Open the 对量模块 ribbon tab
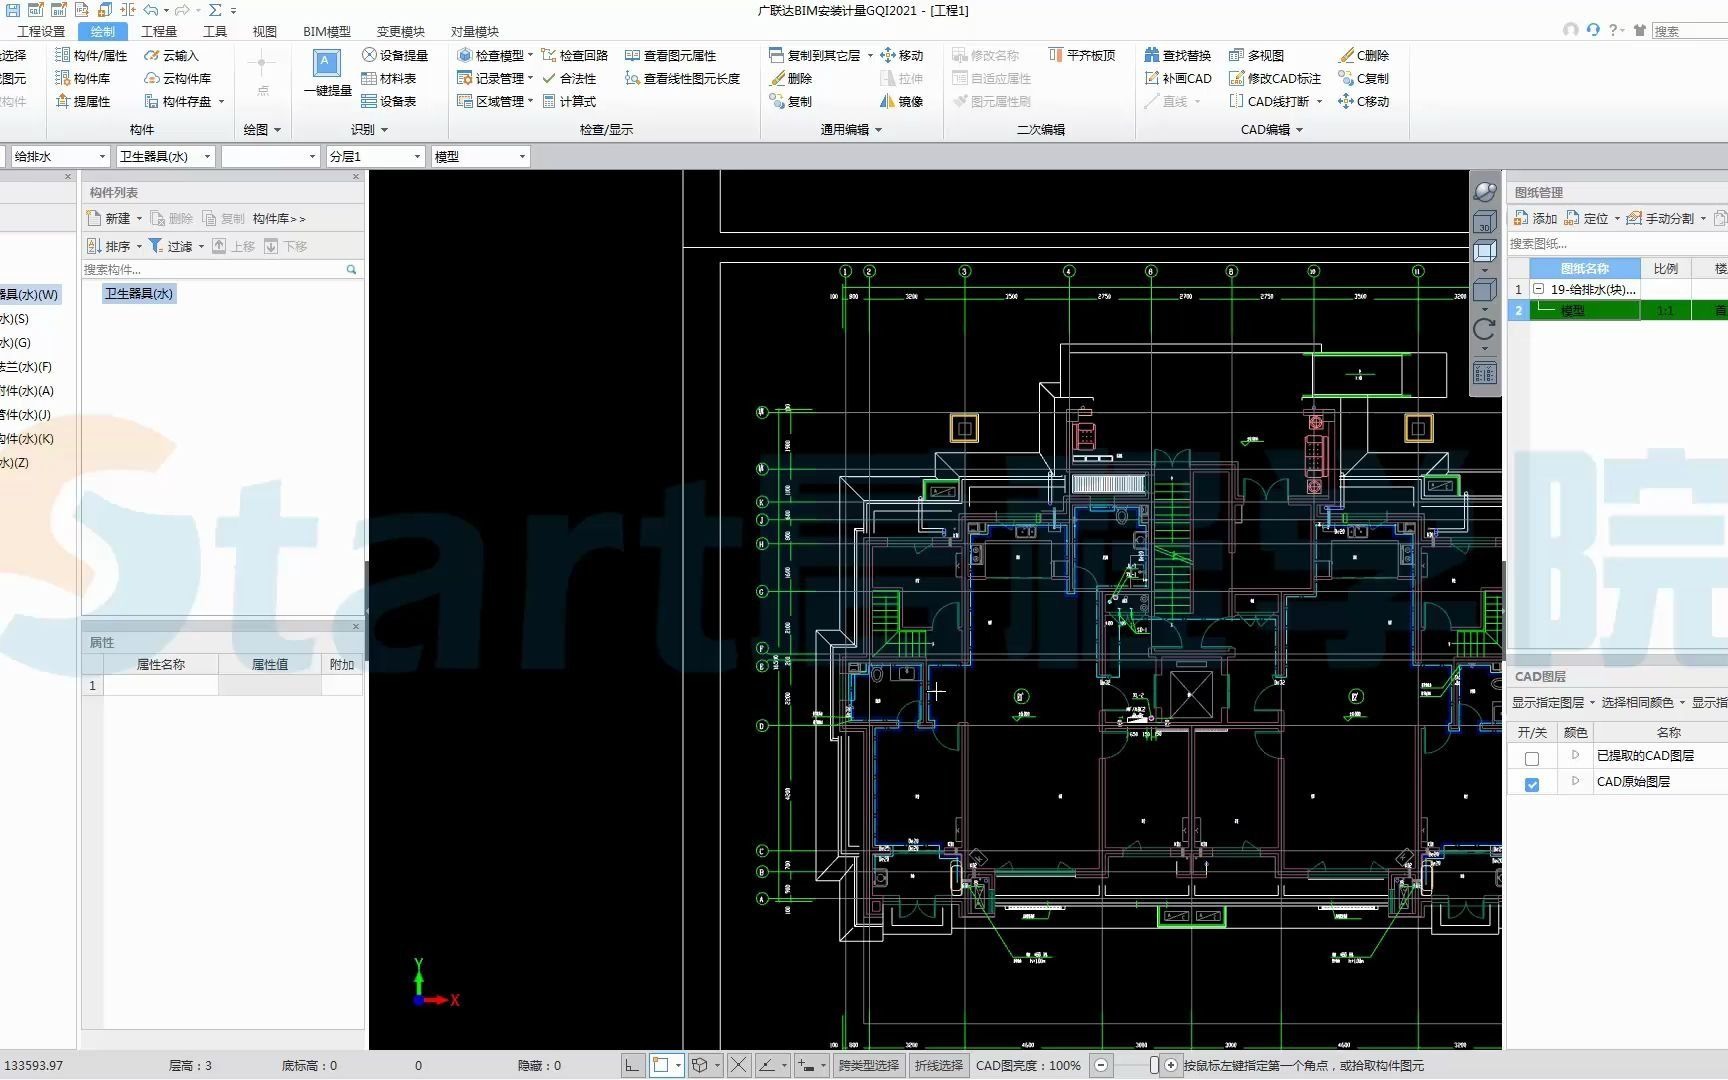Viewport: 1728px width, 1080px height. (475, 32)
